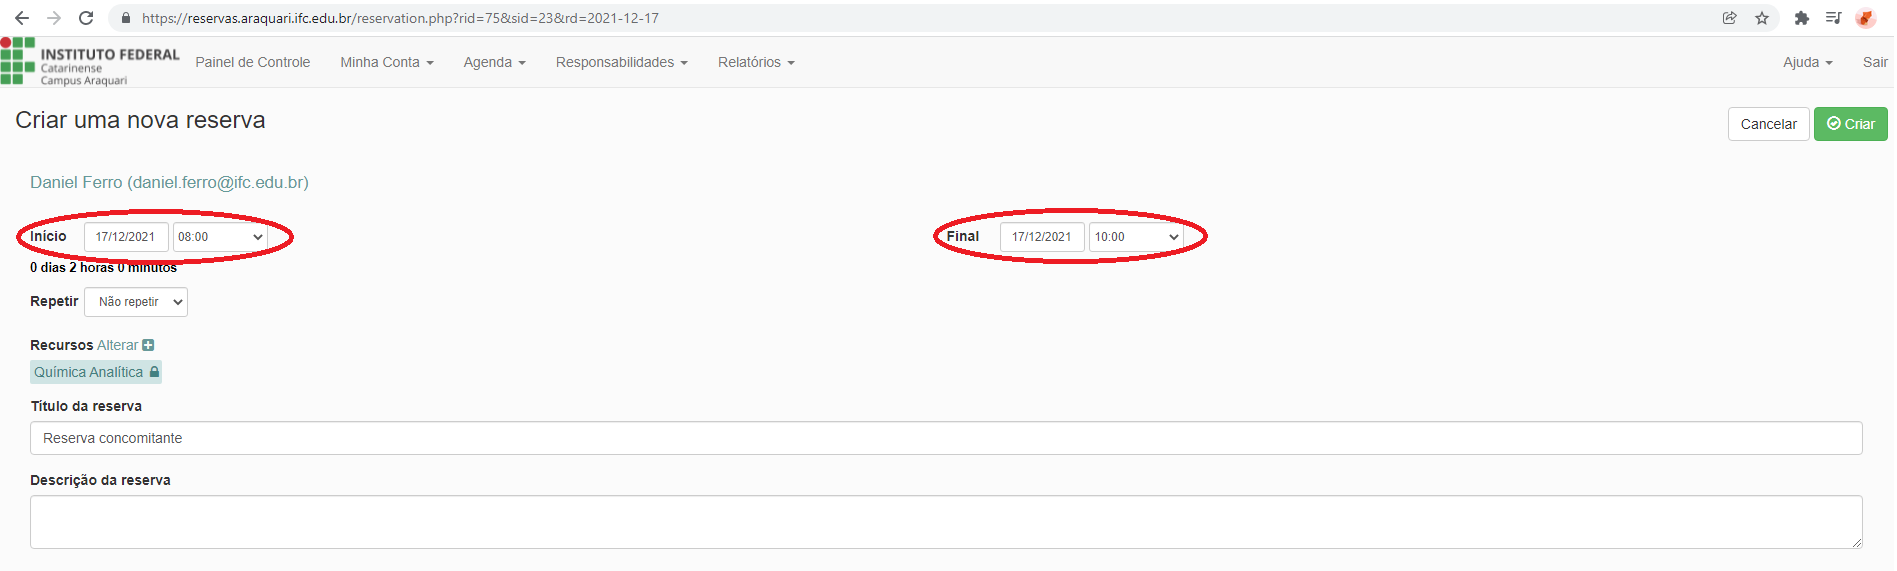Image resolution: width=1897 pixels, height=571 pixels.
Task: Click the plus icon next to Alterar
Action: coord(148,345)
